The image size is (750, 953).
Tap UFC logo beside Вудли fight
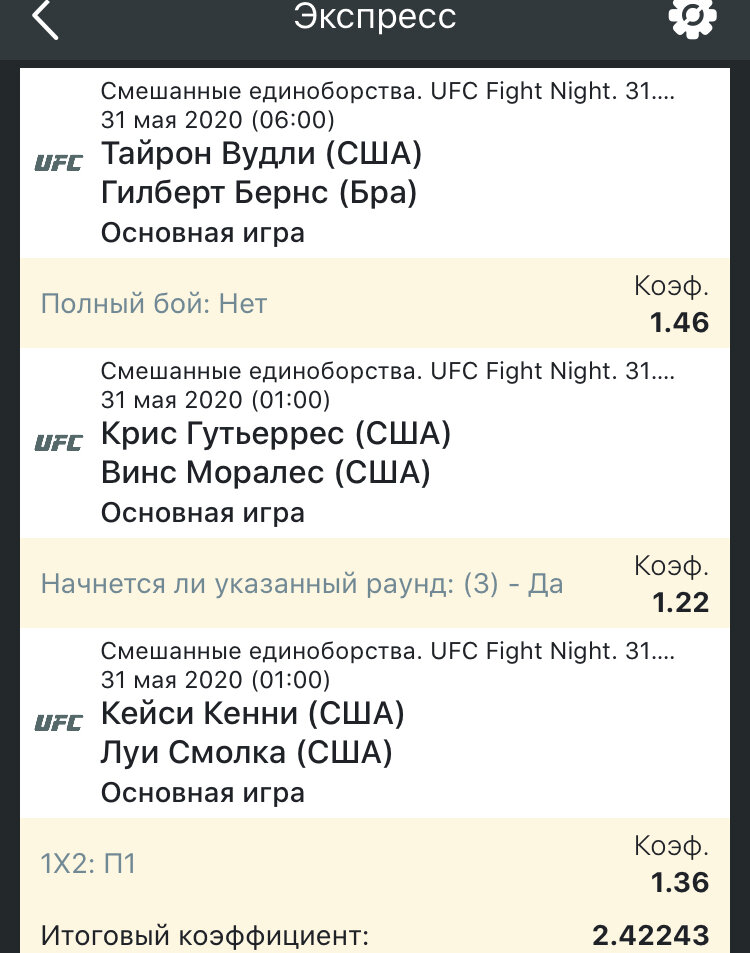tap(58, 163)
